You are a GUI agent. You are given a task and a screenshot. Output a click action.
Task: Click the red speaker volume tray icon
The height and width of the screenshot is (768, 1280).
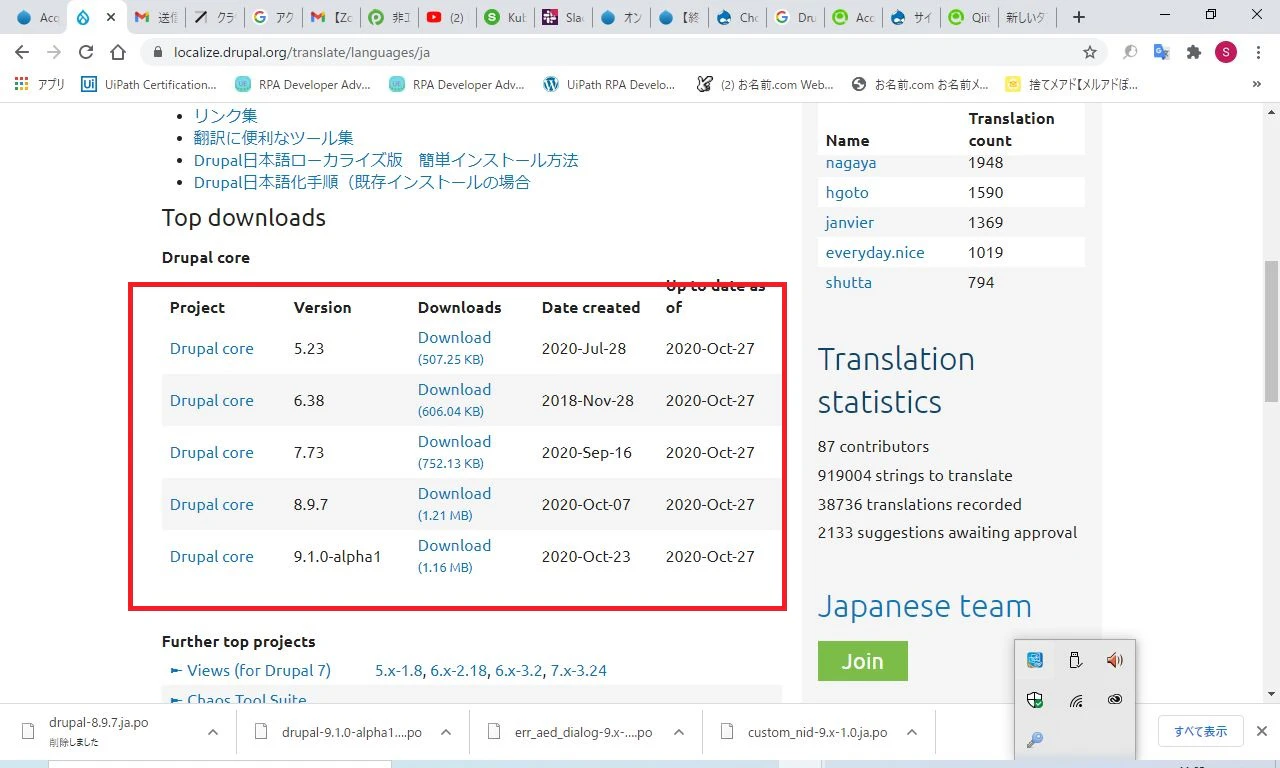pyautogui.click(x=1115, y=660)
